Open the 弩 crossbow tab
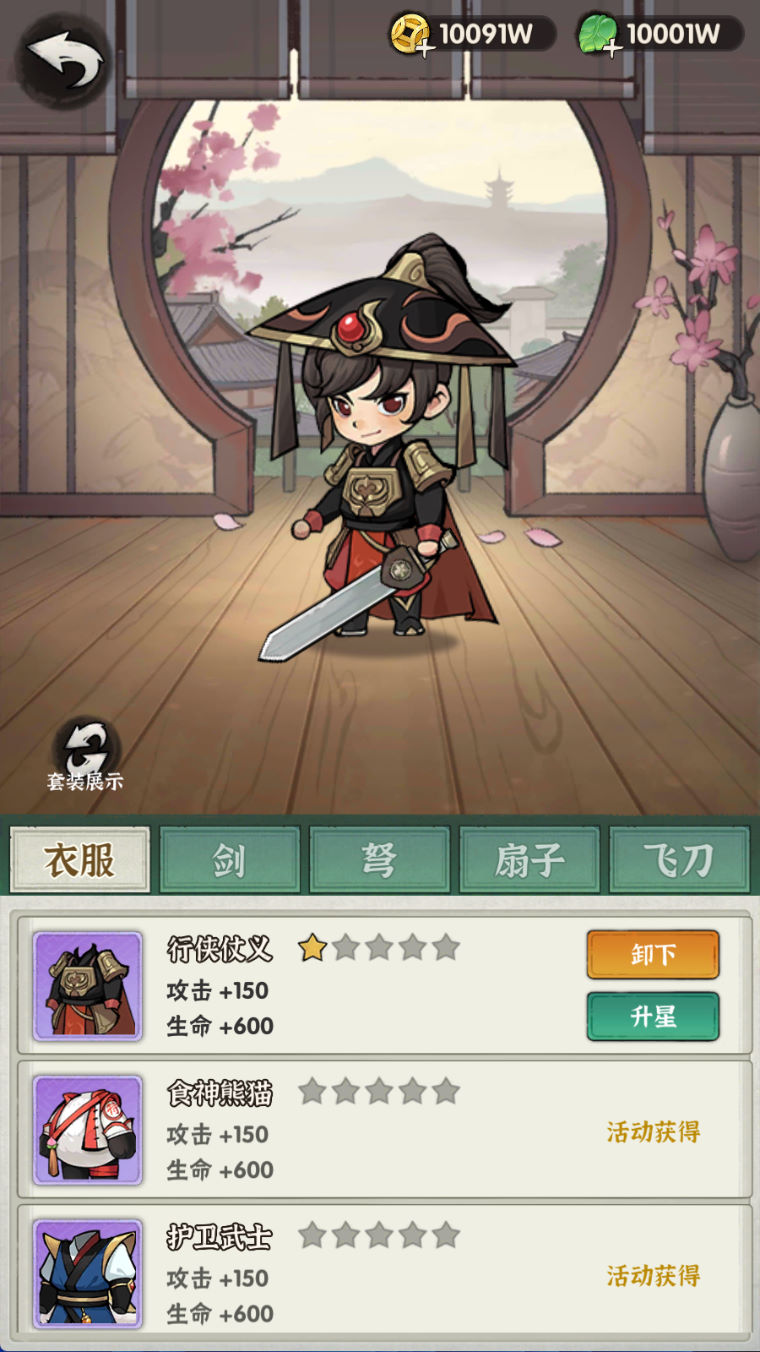 379,860
